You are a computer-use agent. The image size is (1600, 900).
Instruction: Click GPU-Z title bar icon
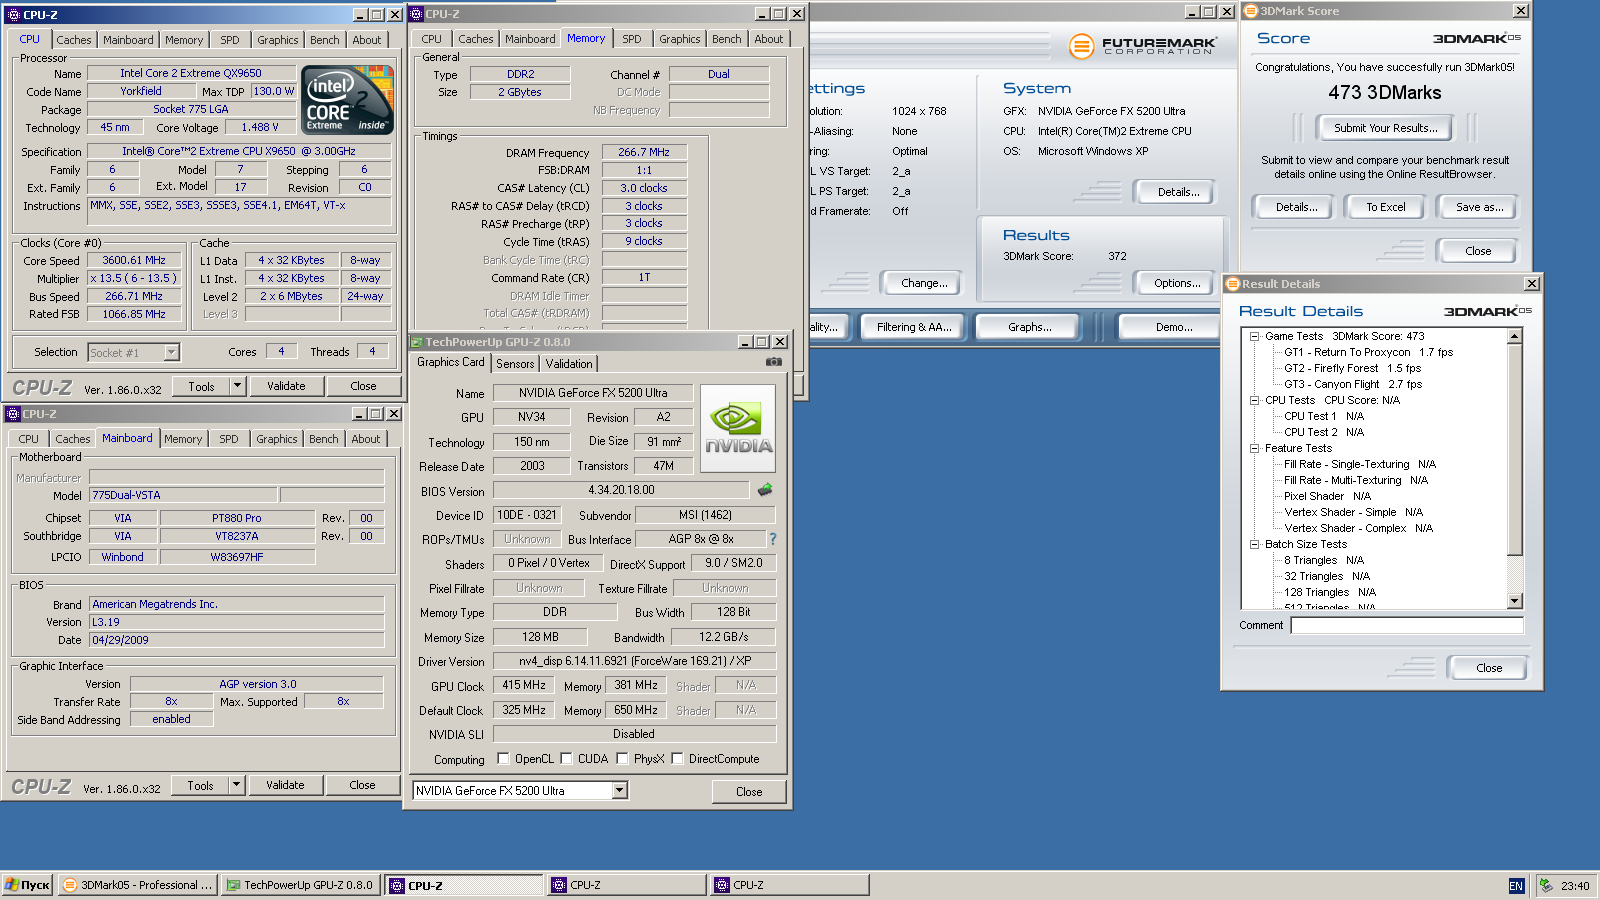(x=418, y=342)
